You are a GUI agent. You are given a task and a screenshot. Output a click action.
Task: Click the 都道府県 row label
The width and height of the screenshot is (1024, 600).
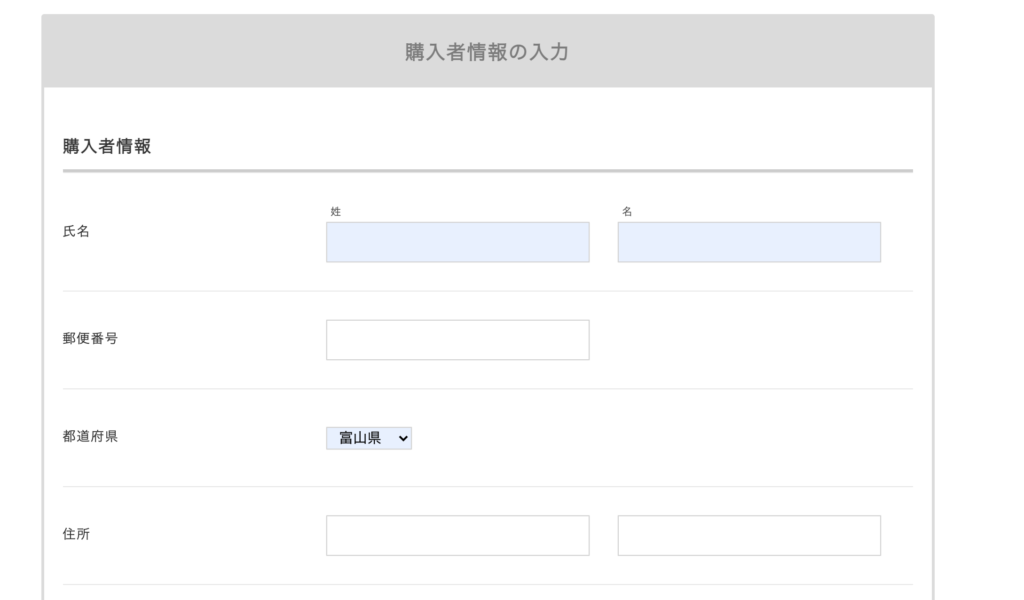pyautogui.click(x=90, y=436)
